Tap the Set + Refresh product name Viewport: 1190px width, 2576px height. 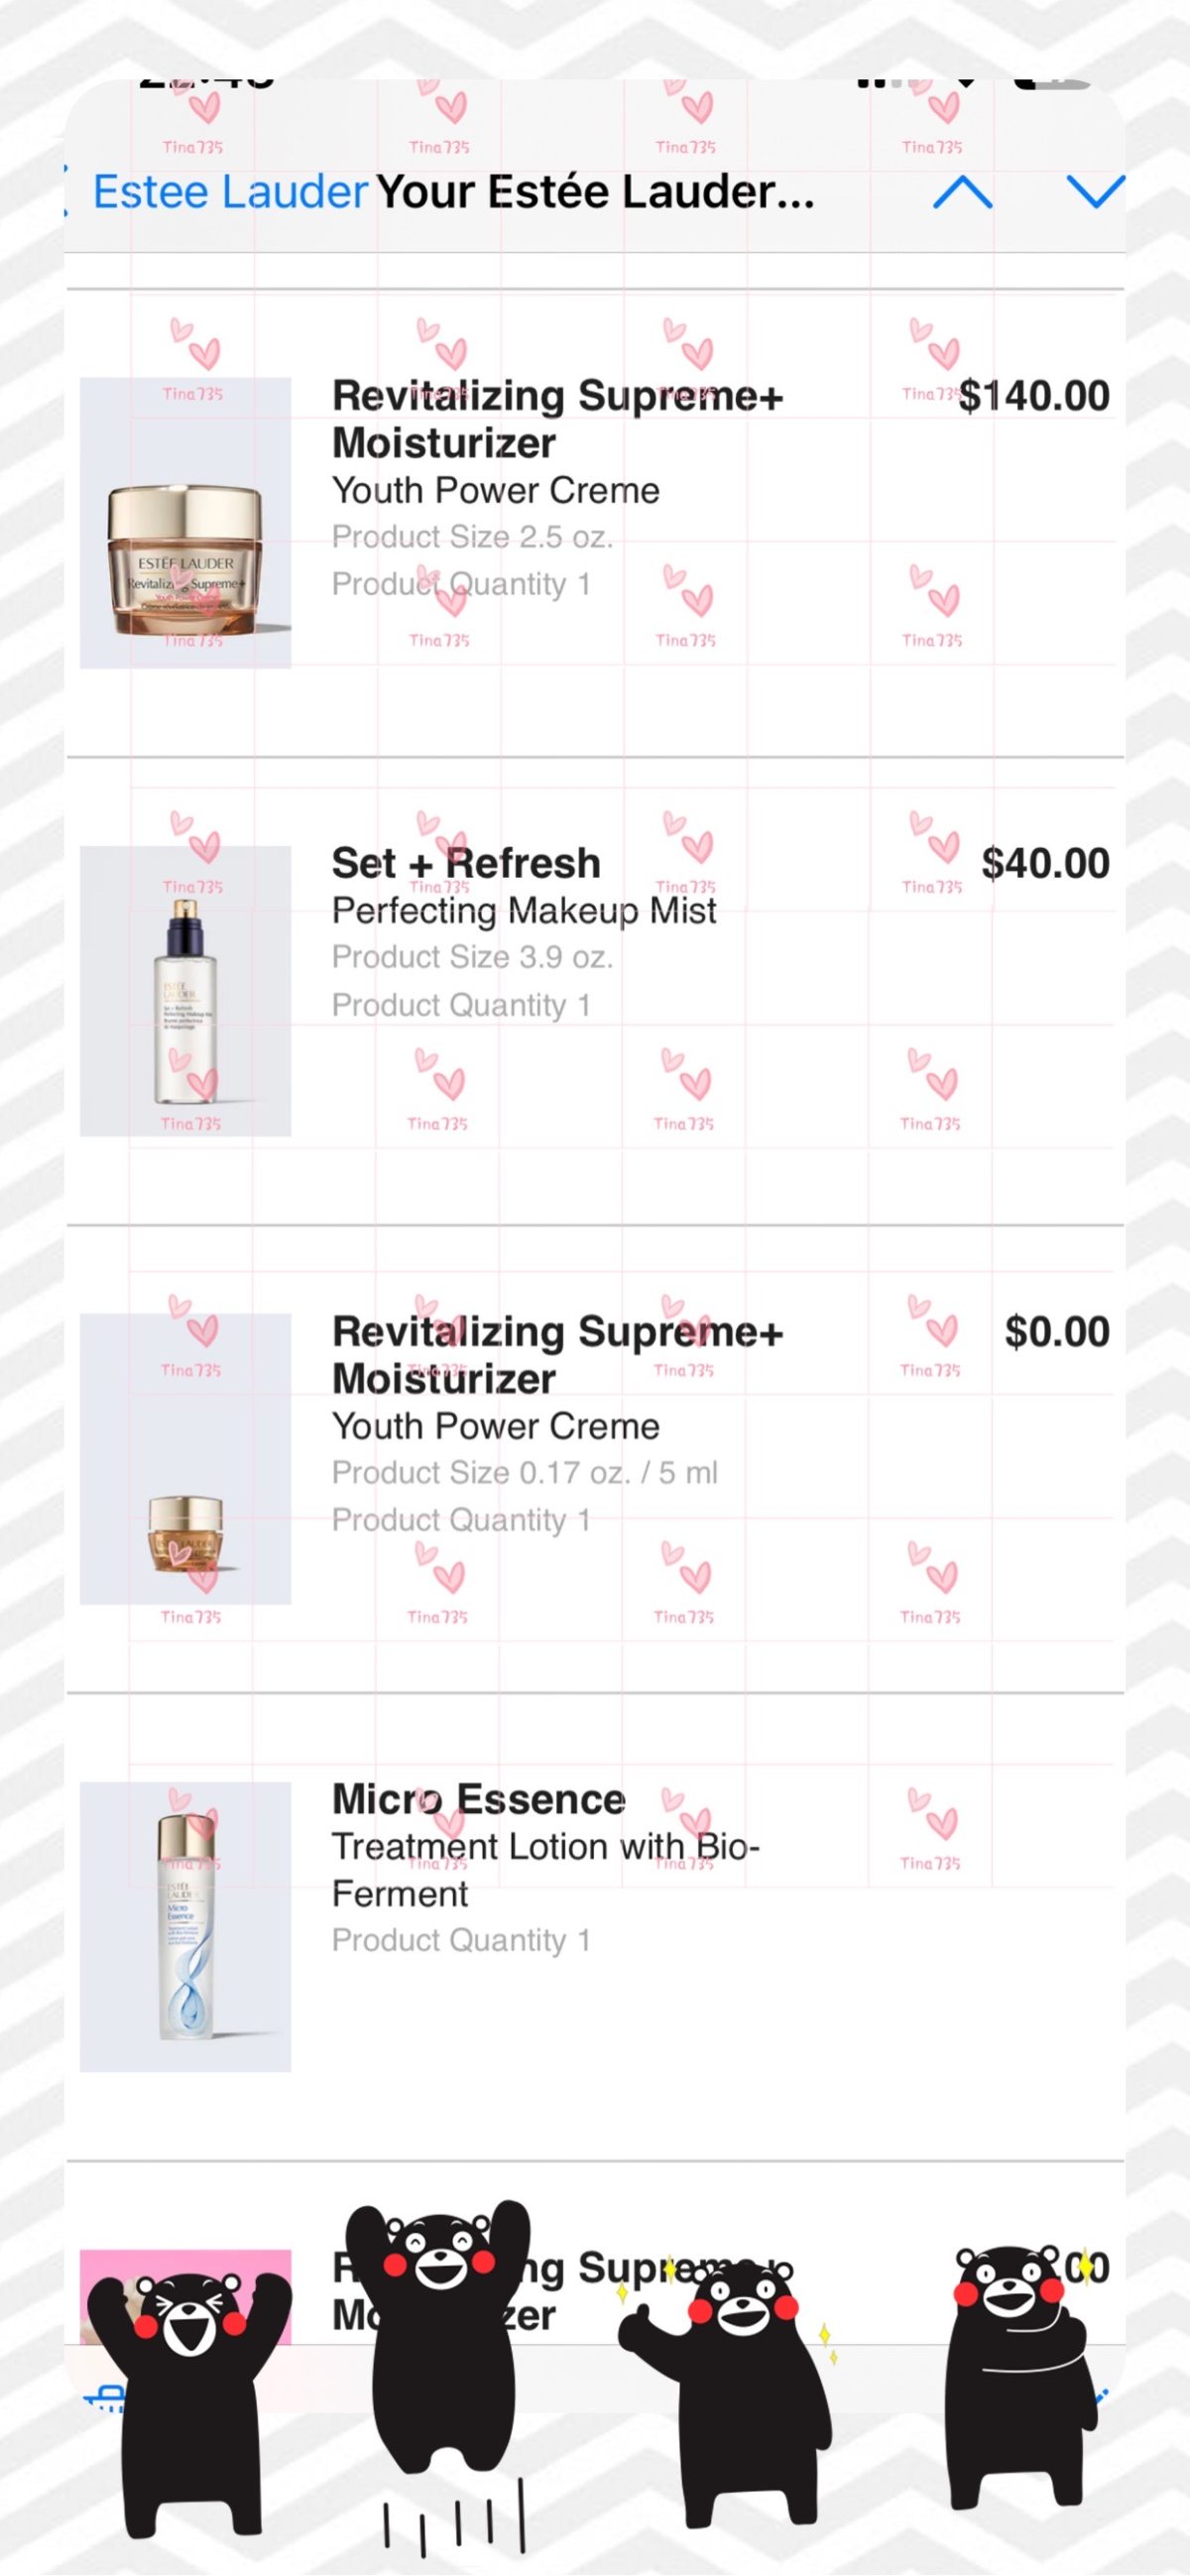click(x=466, y=863)
